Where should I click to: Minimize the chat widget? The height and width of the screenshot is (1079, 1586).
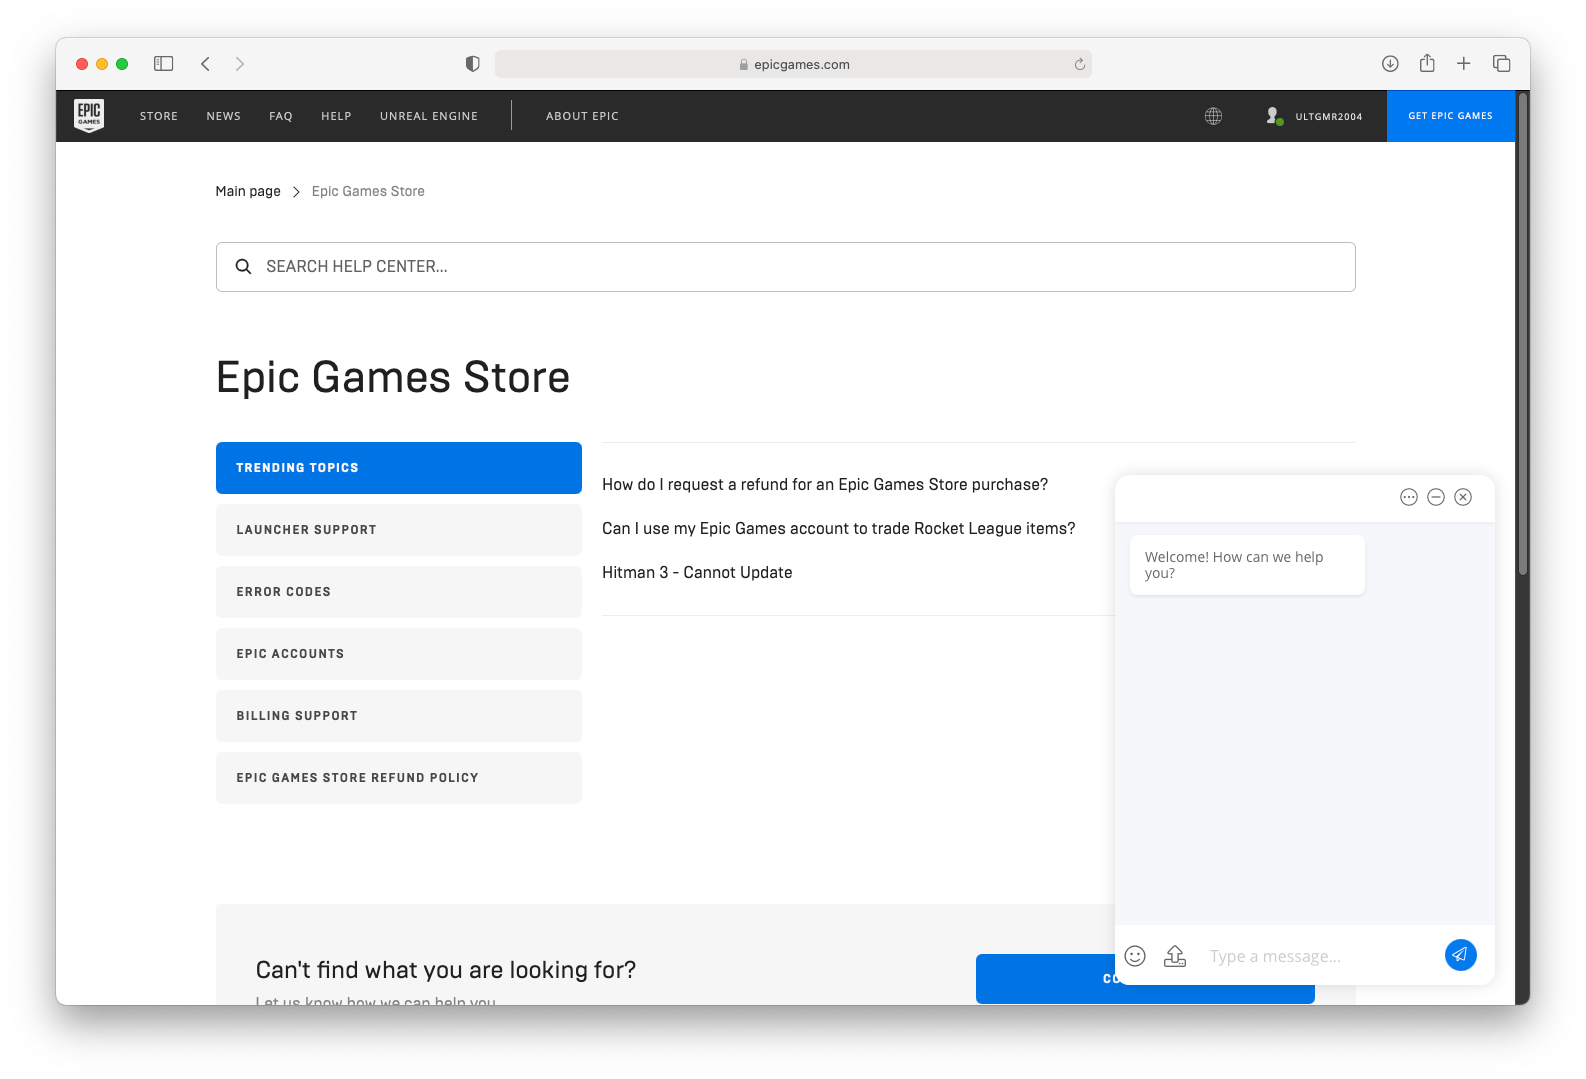click(1436, 497)
